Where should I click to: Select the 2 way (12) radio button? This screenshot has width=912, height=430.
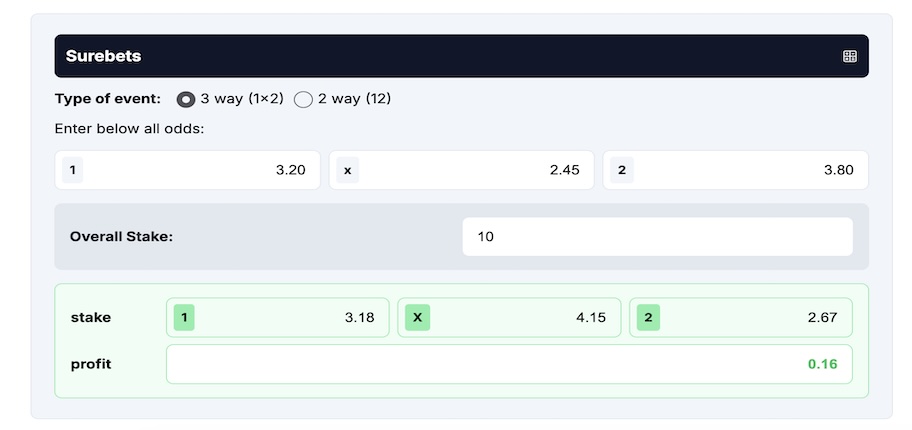(x=303, y=99)
